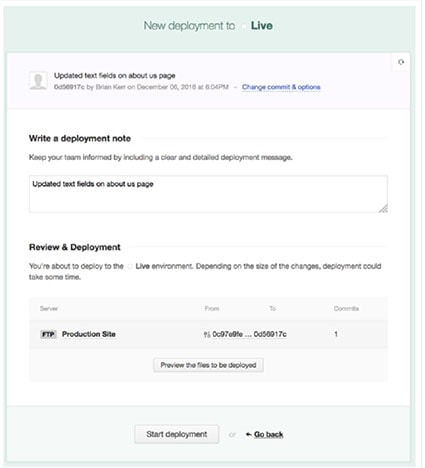Open the Change commit & options link

[281, 87]
